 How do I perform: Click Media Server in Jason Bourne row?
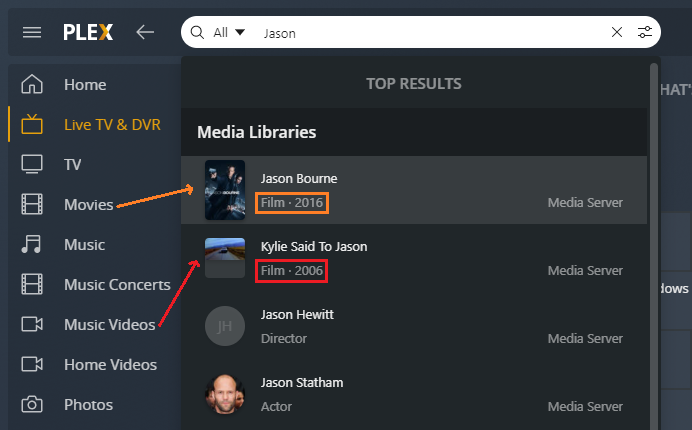tap(585, 203)
